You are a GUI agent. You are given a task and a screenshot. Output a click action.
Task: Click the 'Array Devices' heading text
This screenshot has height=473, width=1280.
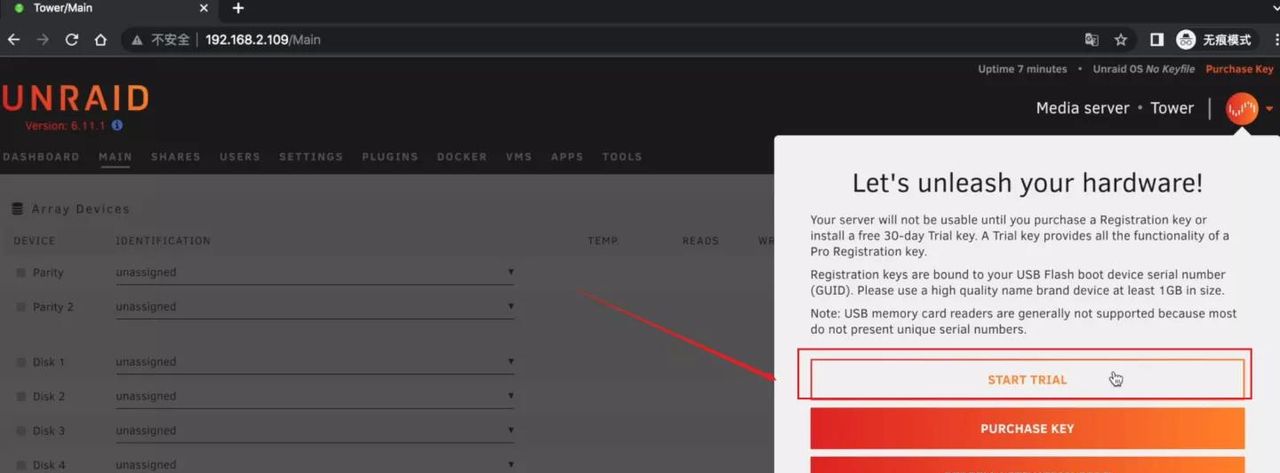tap(81, 209)
